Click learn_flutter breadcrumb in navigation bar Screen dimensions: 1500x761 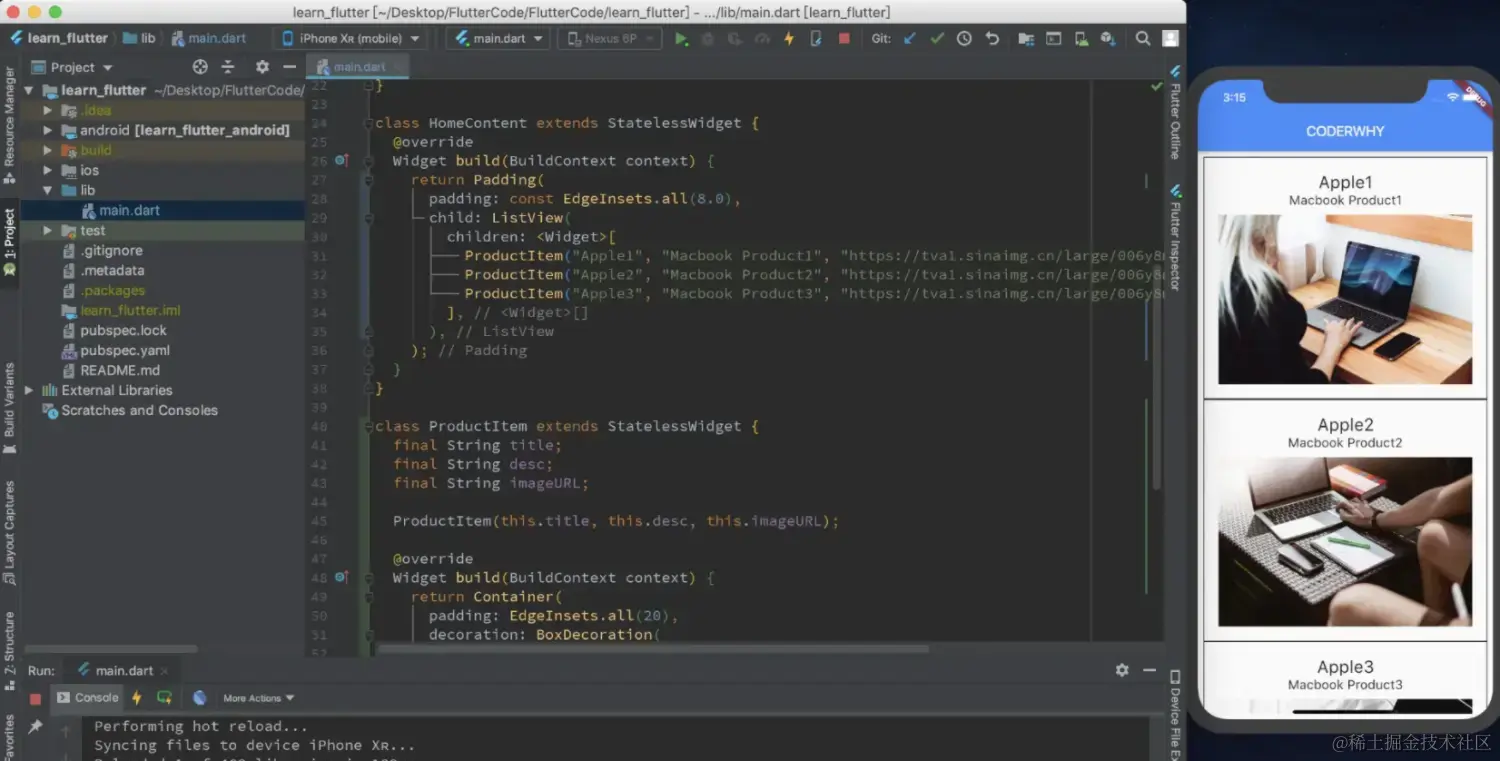(58, 38)
